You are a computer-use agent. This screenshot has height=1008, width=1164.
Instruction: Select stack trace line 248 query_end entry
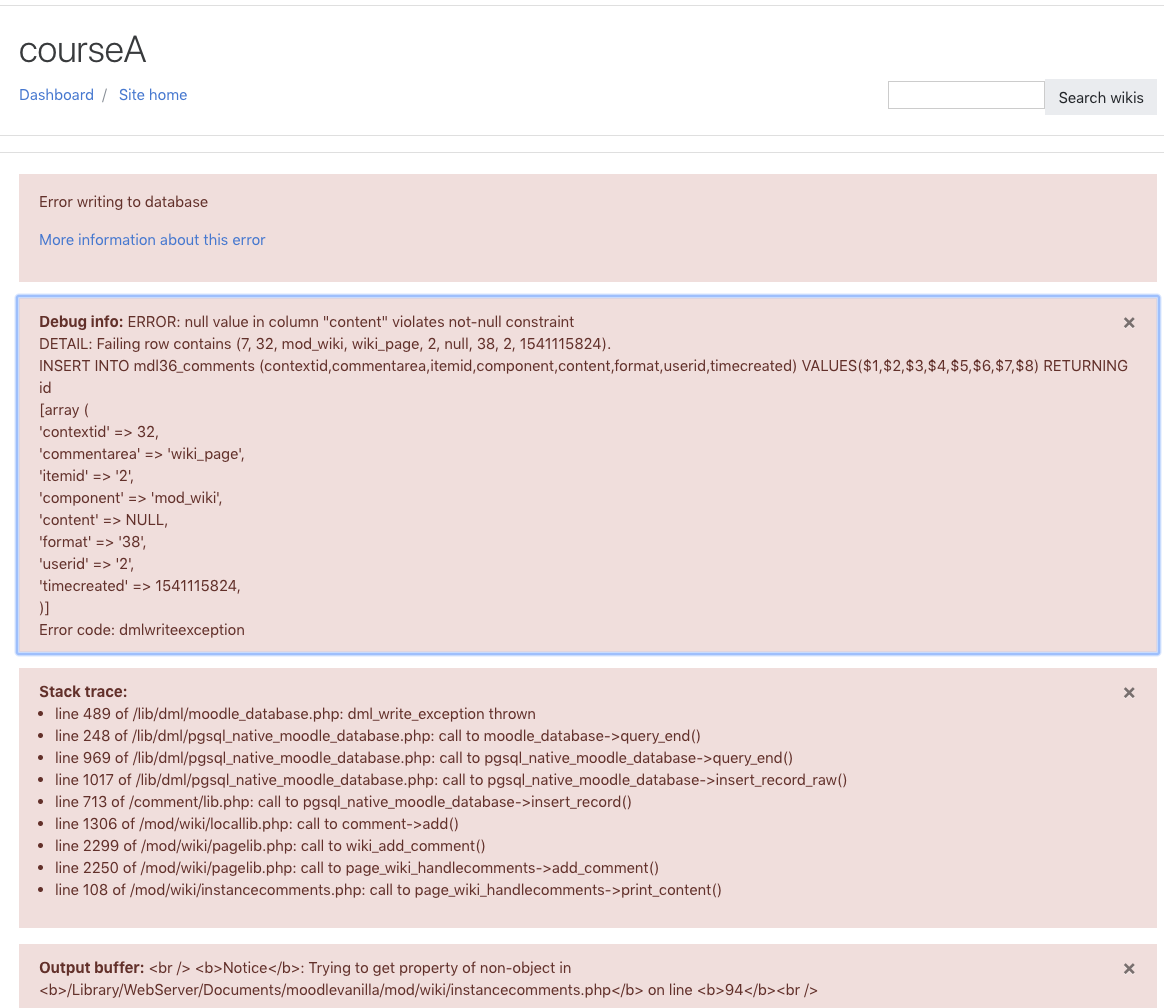[x=377, y=736]
